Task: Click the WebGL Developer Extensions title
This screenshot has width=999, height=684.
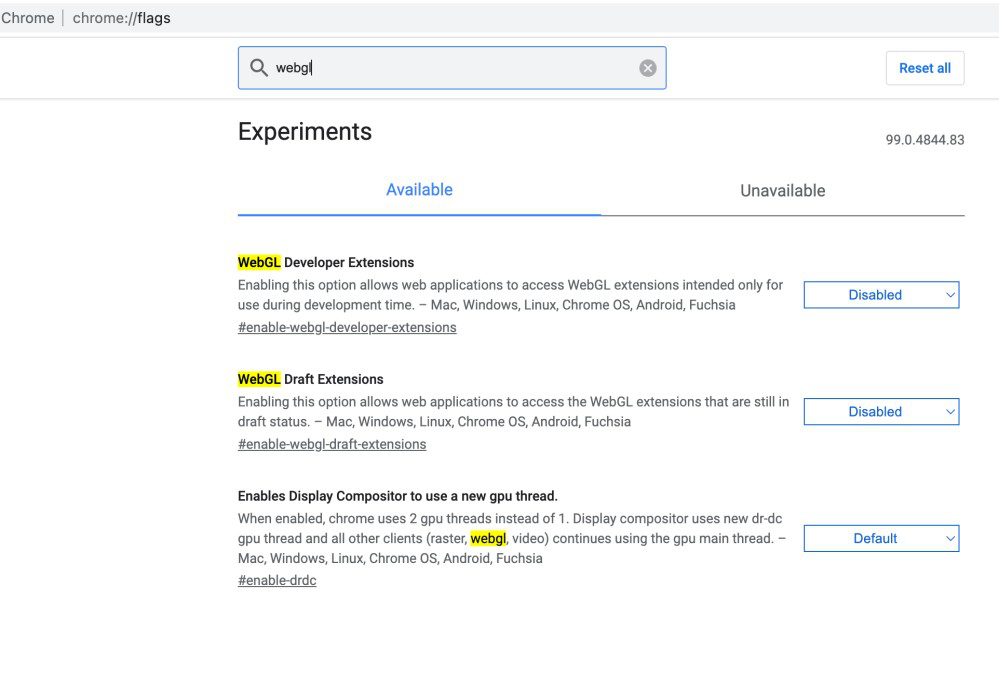Action: pos(326,263)
